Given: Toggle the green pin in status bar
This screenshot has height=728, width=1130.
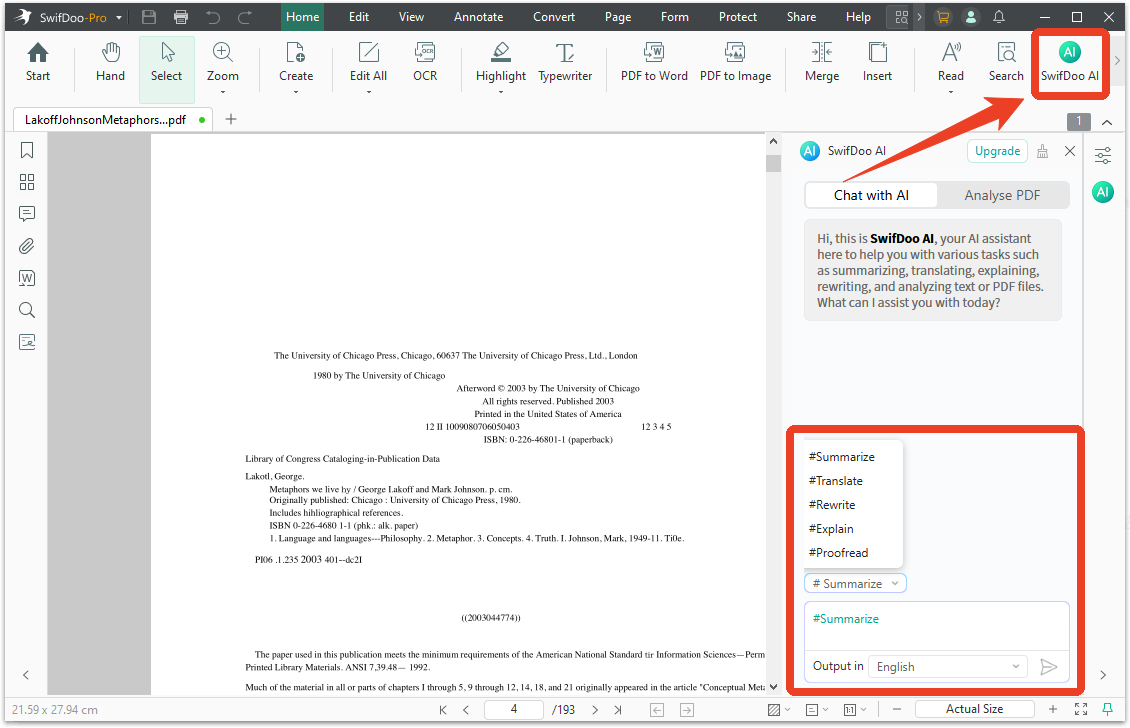Looking at the screenshot, I should (x=1108, y=709).
